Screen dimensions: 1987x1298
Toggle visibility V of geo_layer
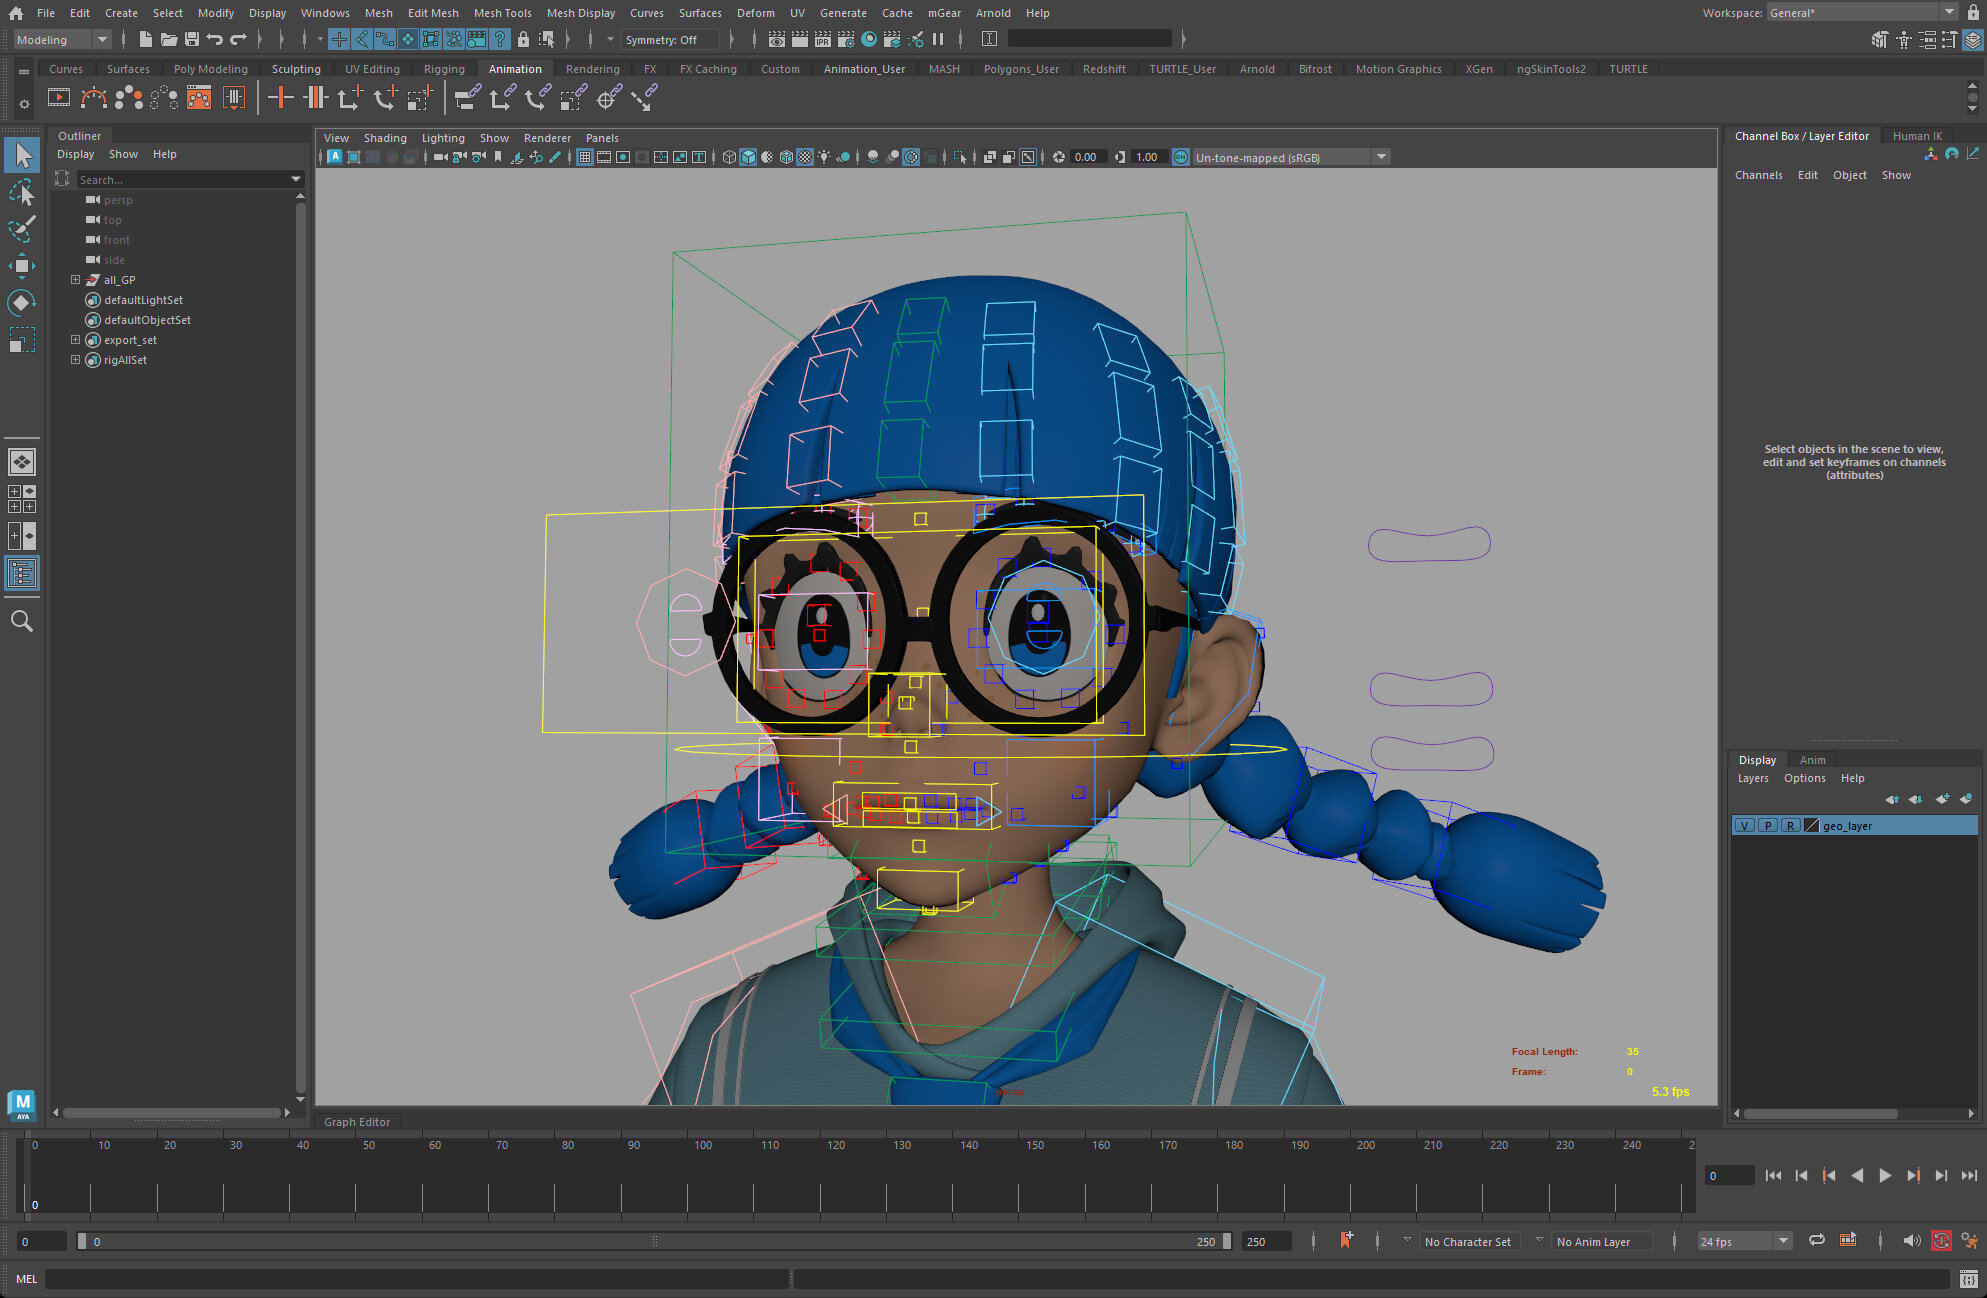click(x=1745, y=826)
